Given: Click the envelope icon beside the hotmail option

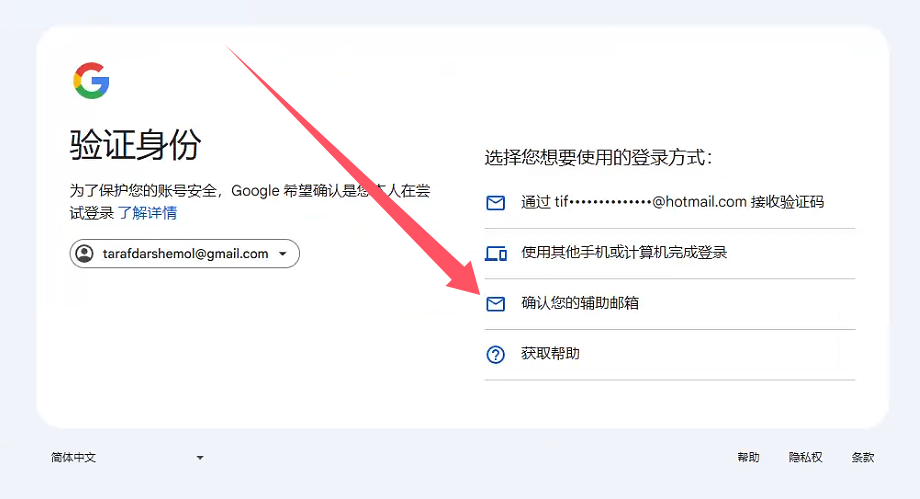Looking at the screenshot, I should tap(495, 202).
